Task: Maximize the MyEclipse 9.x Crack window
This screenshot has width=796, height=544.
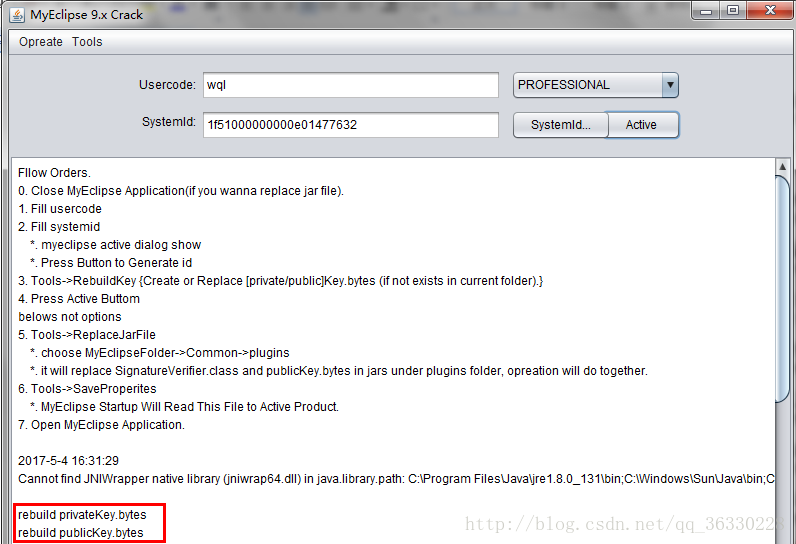Action: point(733,11)
